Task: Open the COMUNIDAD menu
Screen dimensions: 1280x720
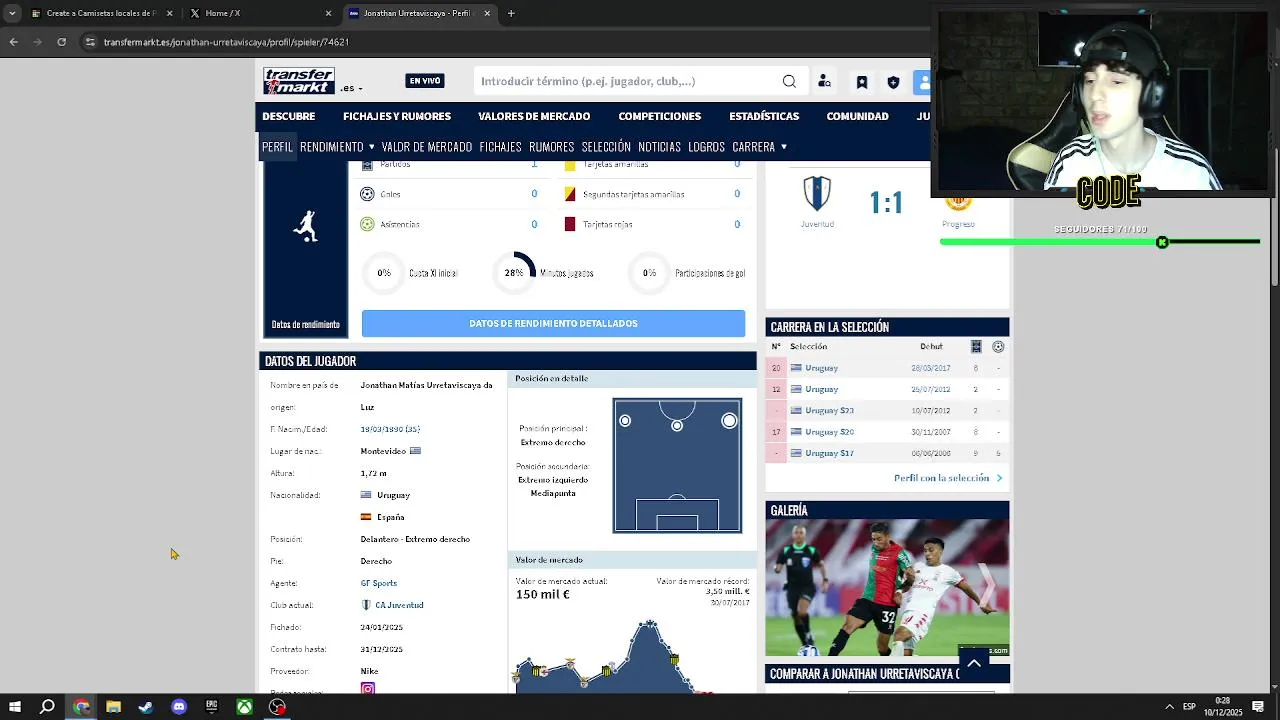Action: pos(857,116)
